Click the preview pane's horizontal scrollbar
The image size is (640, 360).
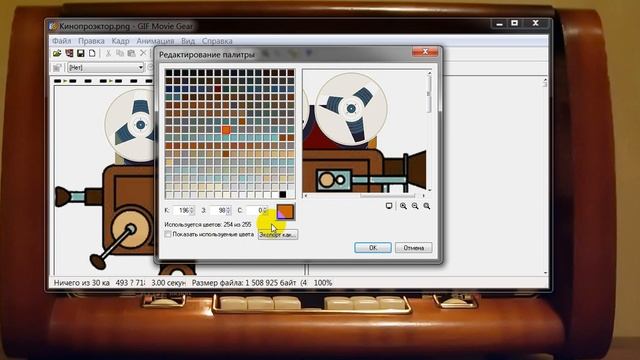364,196
